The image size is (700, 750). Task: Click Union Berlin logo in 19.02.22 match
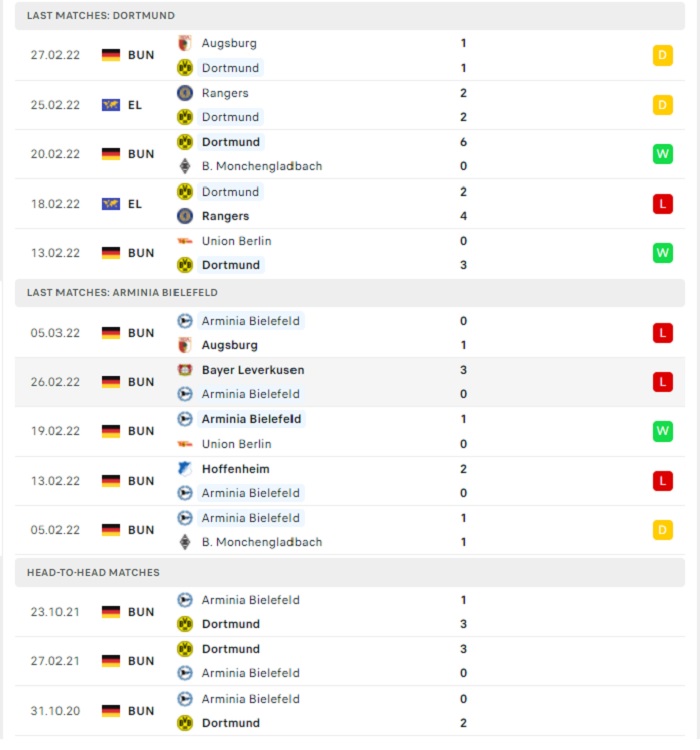[x=185, y=444]
